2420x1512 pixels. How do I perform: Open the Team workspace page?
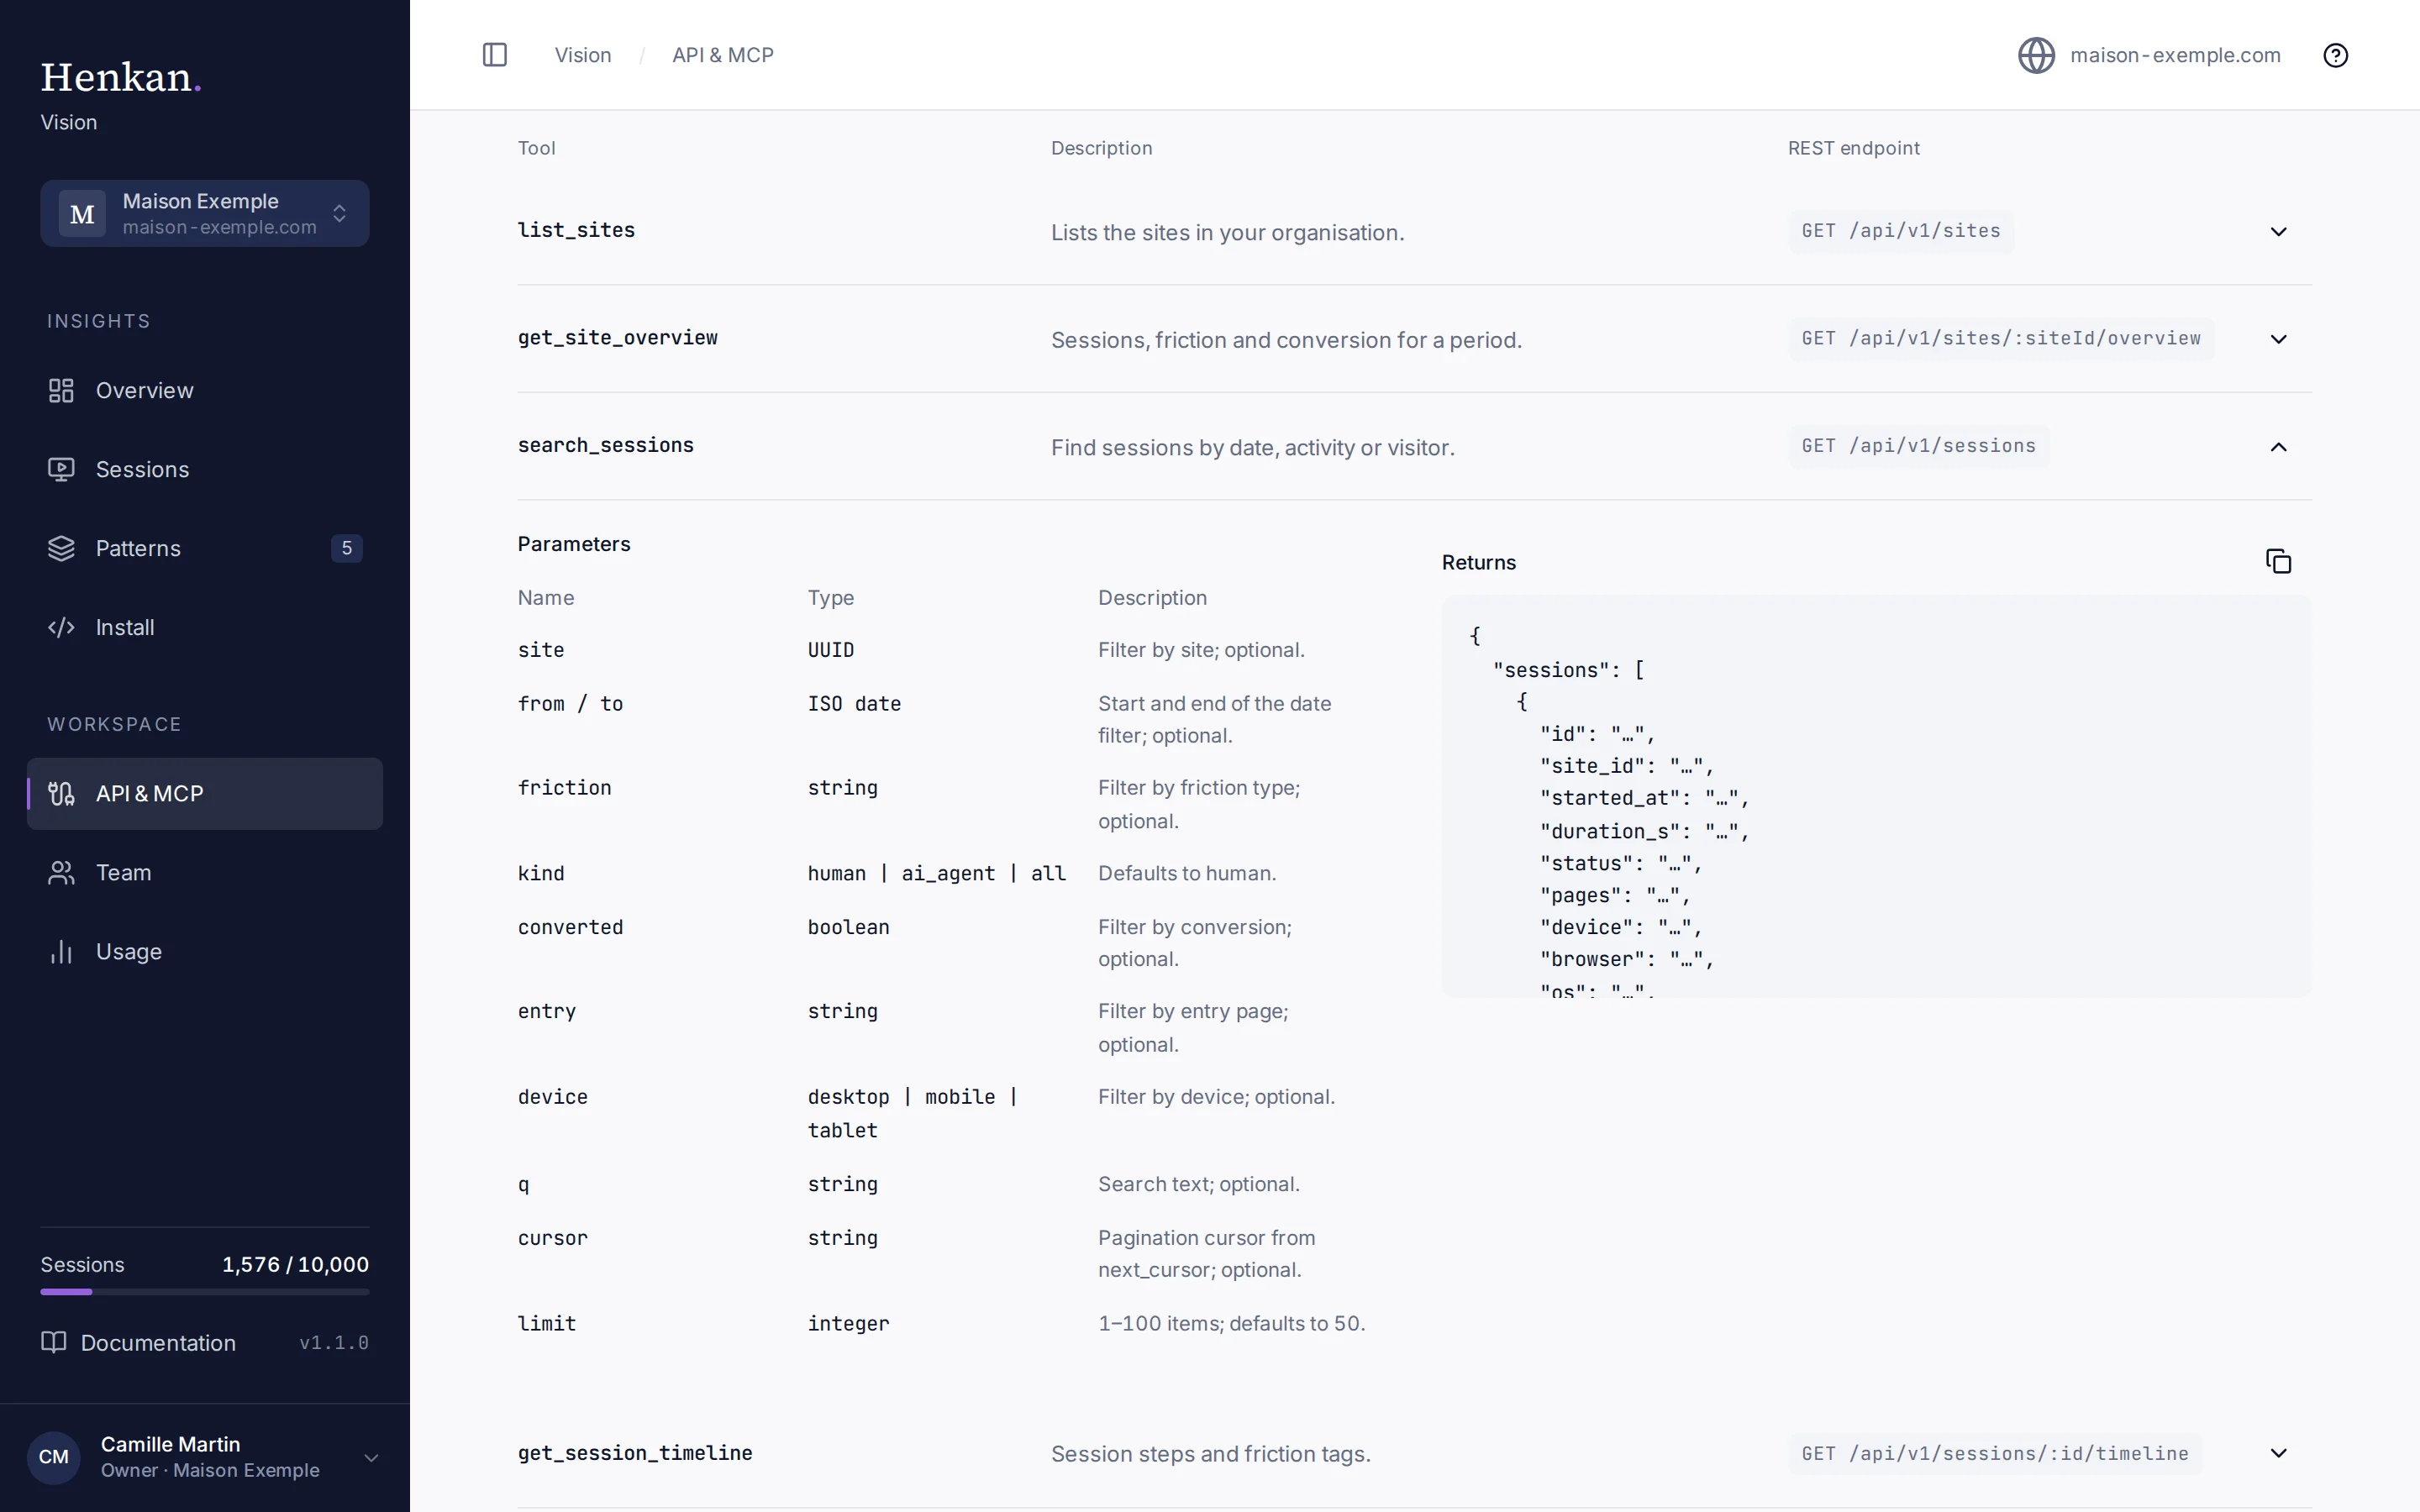(205, 873)
